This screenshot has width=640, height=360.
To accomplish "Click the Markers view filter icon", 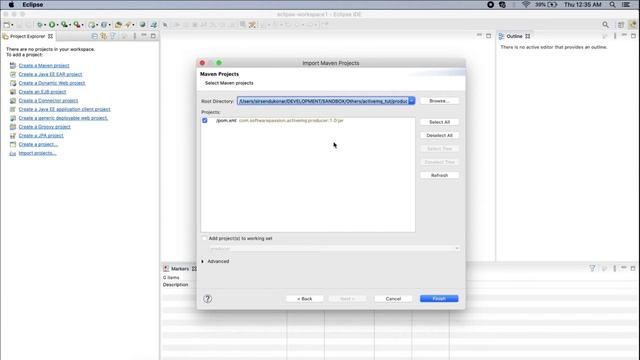I will coord(592,268).
